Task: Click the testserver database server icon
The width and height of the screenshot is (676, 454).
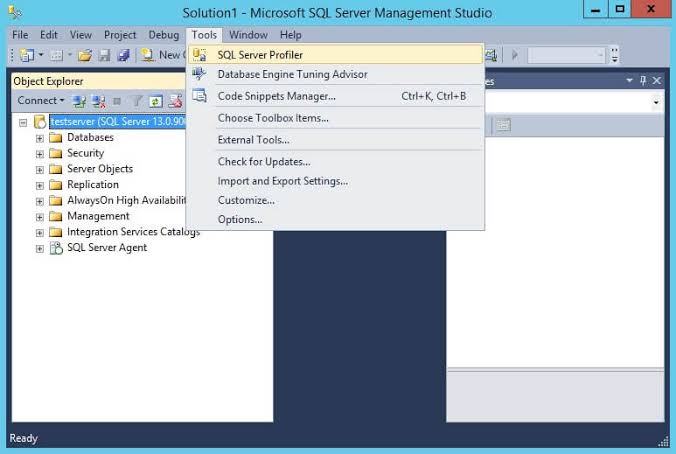Action: coord(40,122)
